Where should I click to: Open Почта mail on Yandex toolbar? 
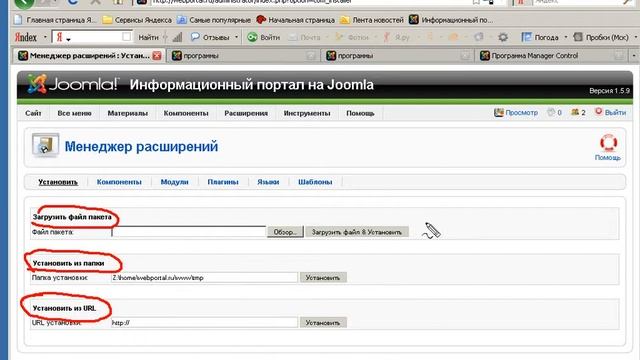(x=304, y=37)
